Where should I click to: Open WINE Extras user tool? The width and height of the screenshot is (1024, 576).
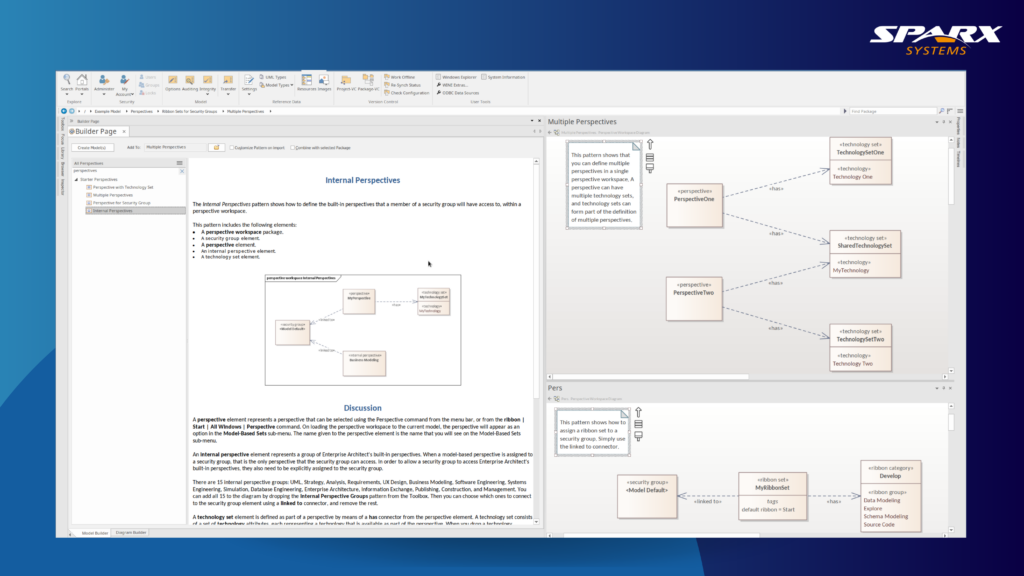pos(452,85)
